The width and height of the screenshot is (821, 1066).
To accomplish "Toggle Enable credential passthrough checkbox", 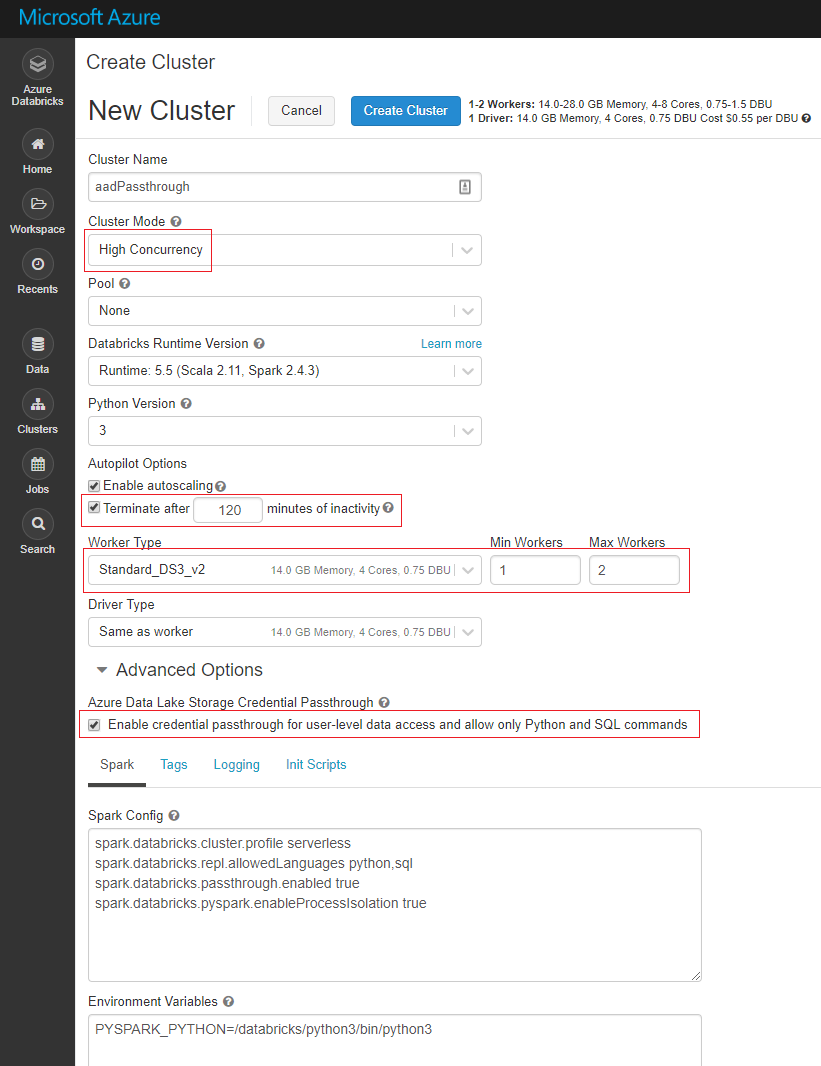I will (94, 725).
